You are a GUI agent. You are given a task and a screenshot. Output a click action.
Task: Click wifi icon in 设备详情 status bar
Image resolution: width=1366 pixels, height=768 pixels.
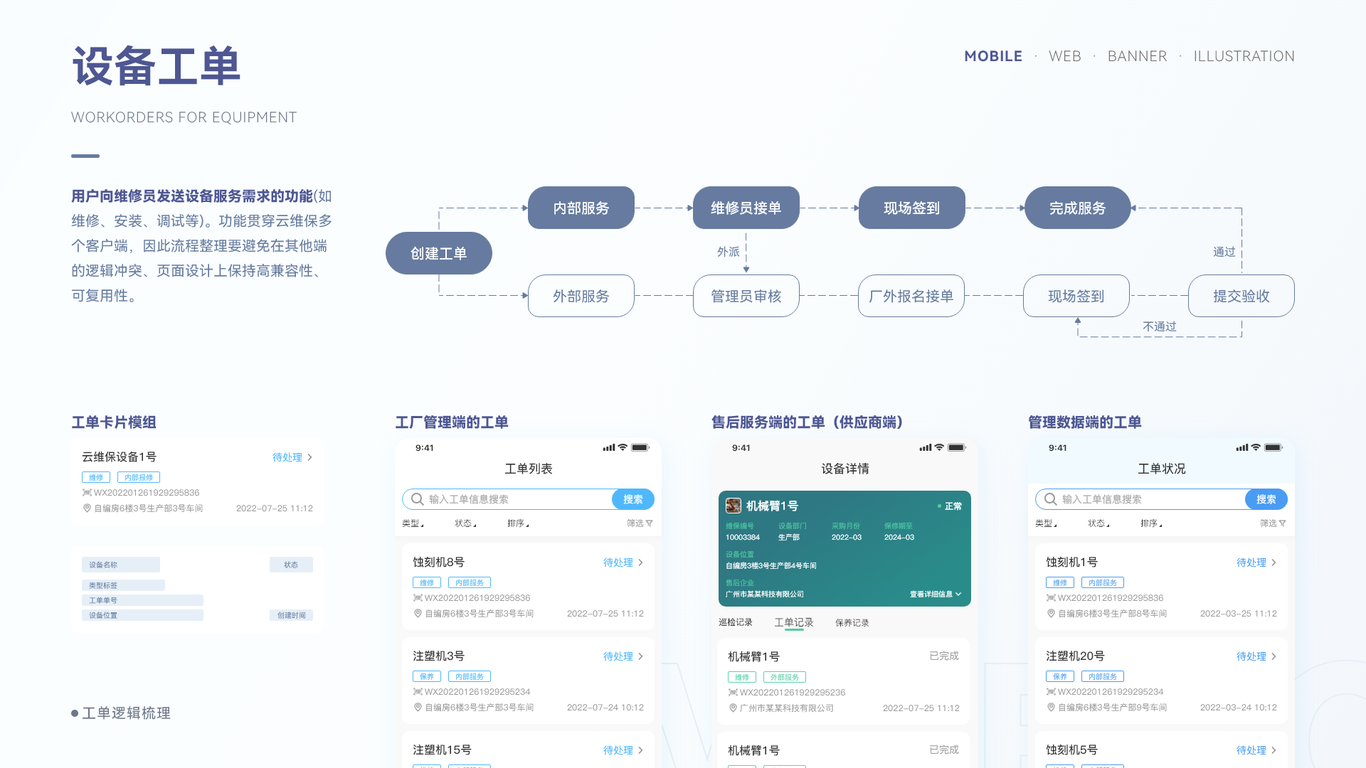(939, 448)
